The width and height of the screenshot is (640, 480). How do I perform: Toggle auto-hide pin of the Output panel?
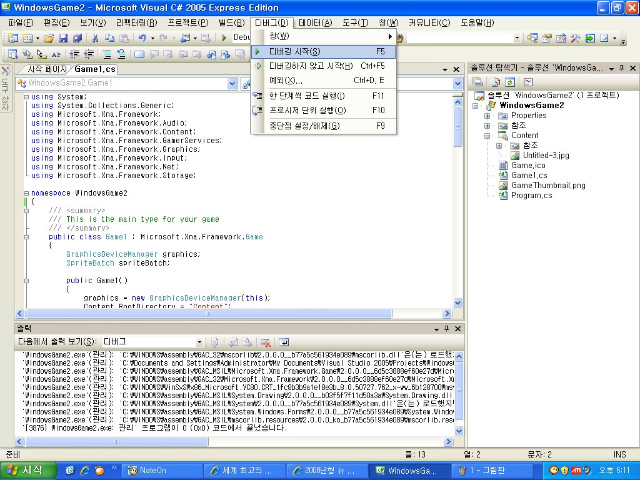447,329
